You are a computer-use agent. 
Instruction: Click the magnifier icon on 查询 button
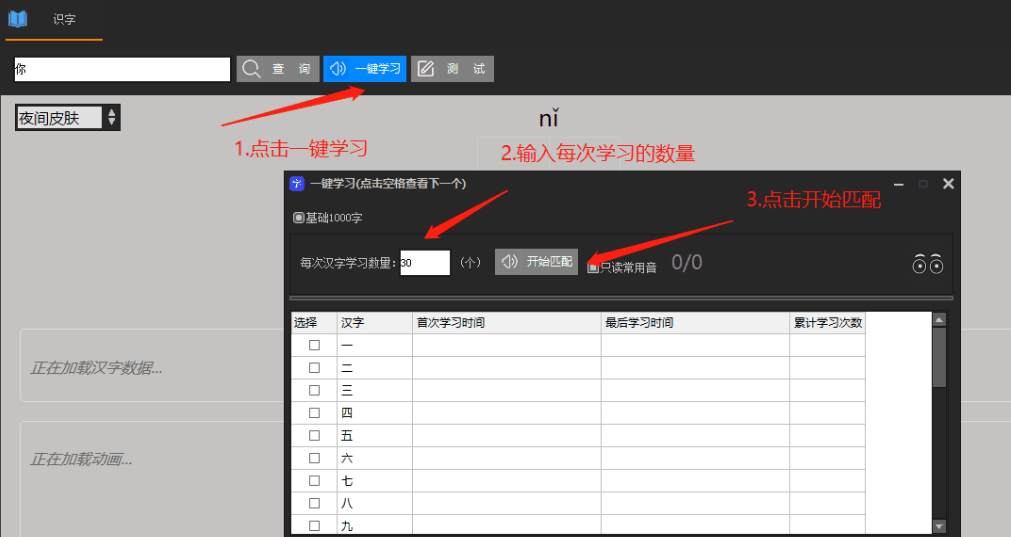pyautogui.click(x=252, y=69)
